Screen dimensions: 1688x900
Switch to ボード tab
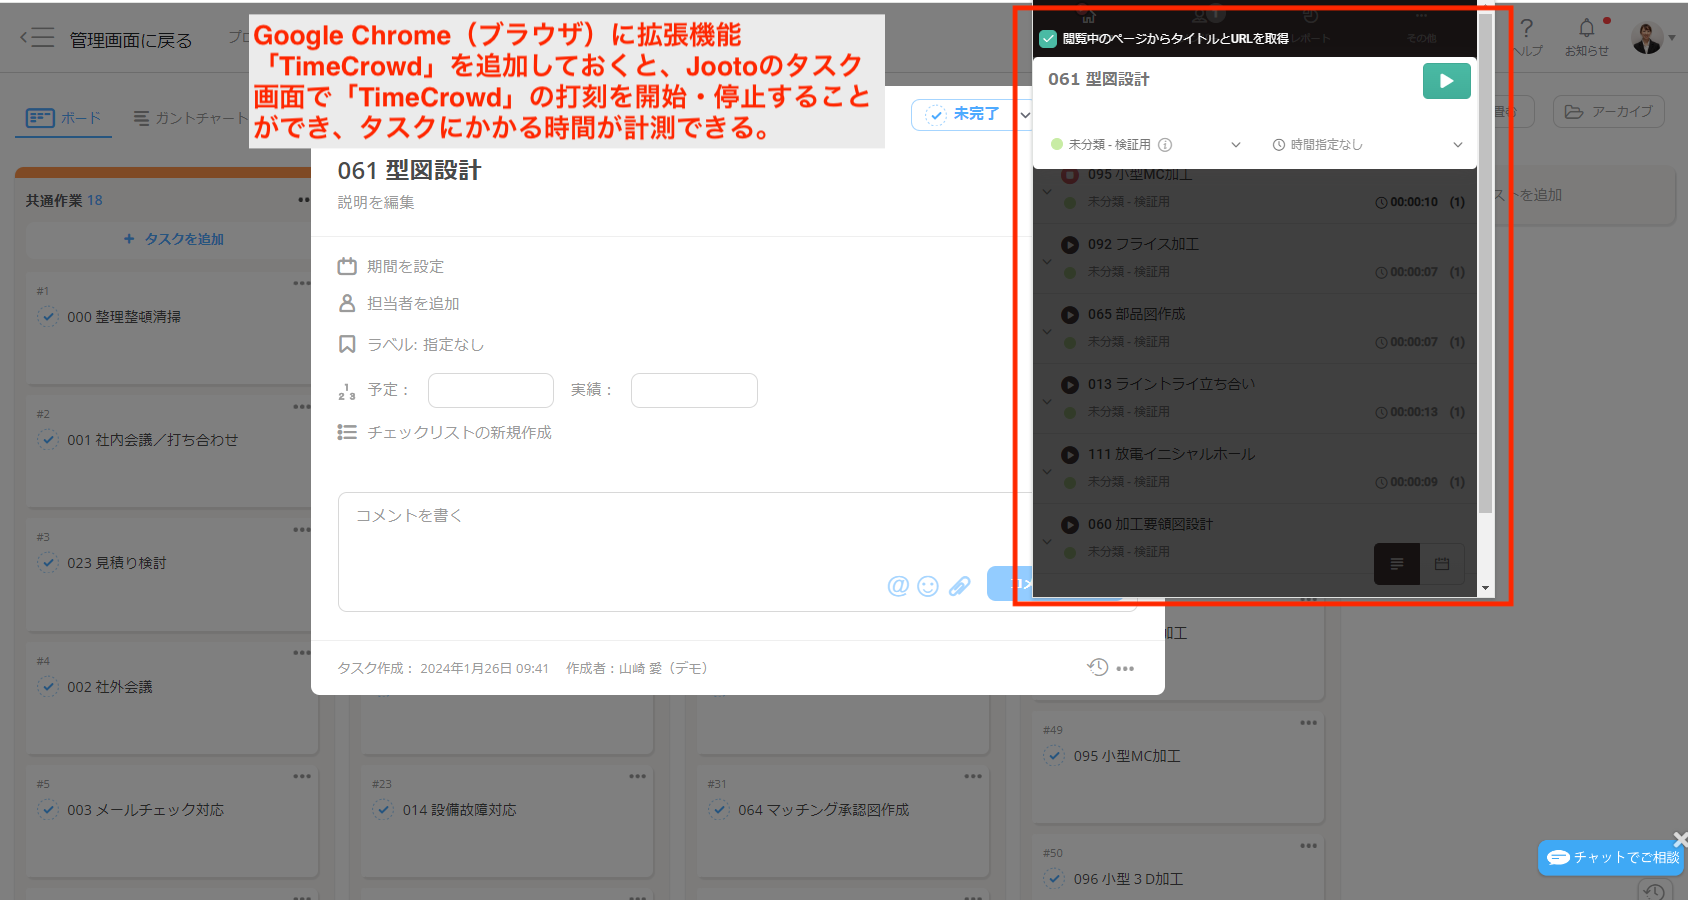64,118
